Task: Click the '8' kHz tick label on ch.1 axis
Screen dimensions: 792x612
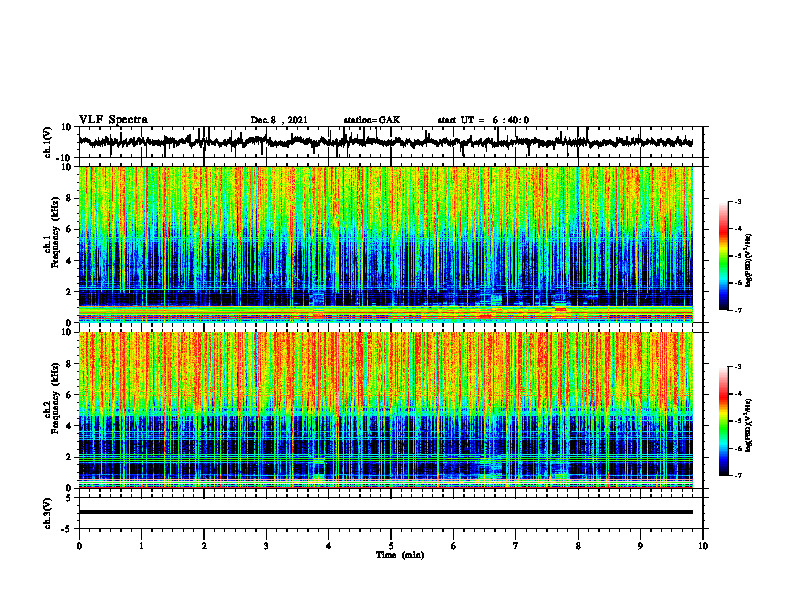Action: (x=69, y=198)
